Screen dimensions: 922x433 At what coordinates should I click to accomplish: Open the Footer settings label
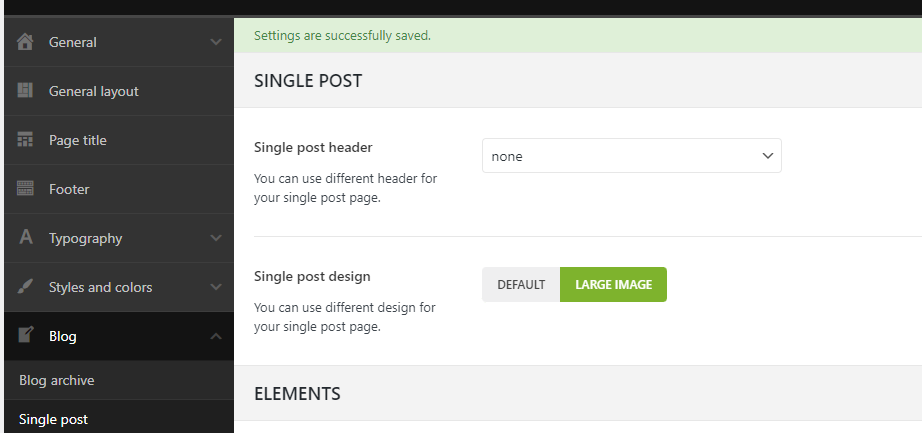tap(69, 189)
